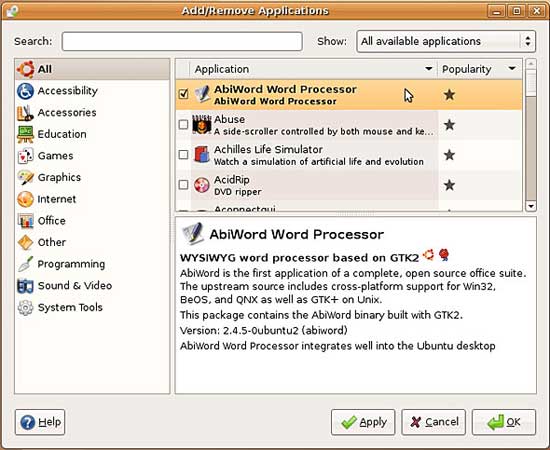This screenshot has height=450, width=550.
Task: Click the popularity star for AbiWord
Action: 449,95
